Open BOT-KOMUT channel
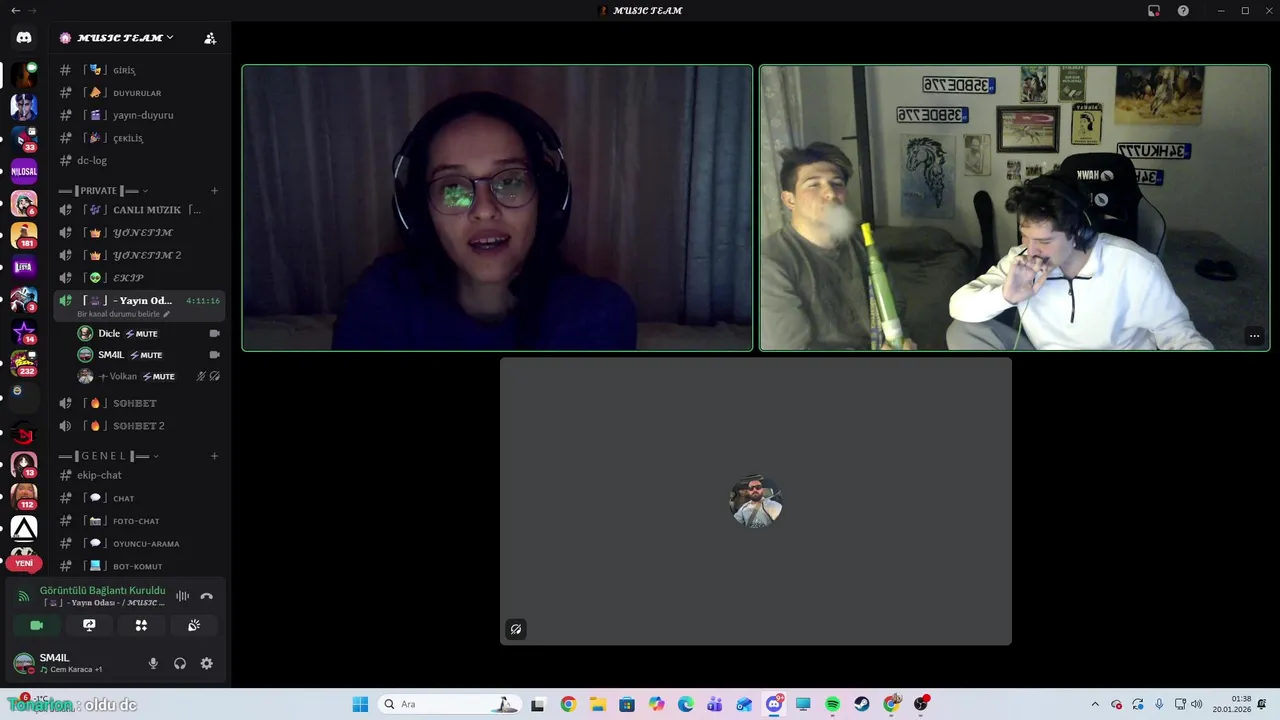 tap(139, 566)
